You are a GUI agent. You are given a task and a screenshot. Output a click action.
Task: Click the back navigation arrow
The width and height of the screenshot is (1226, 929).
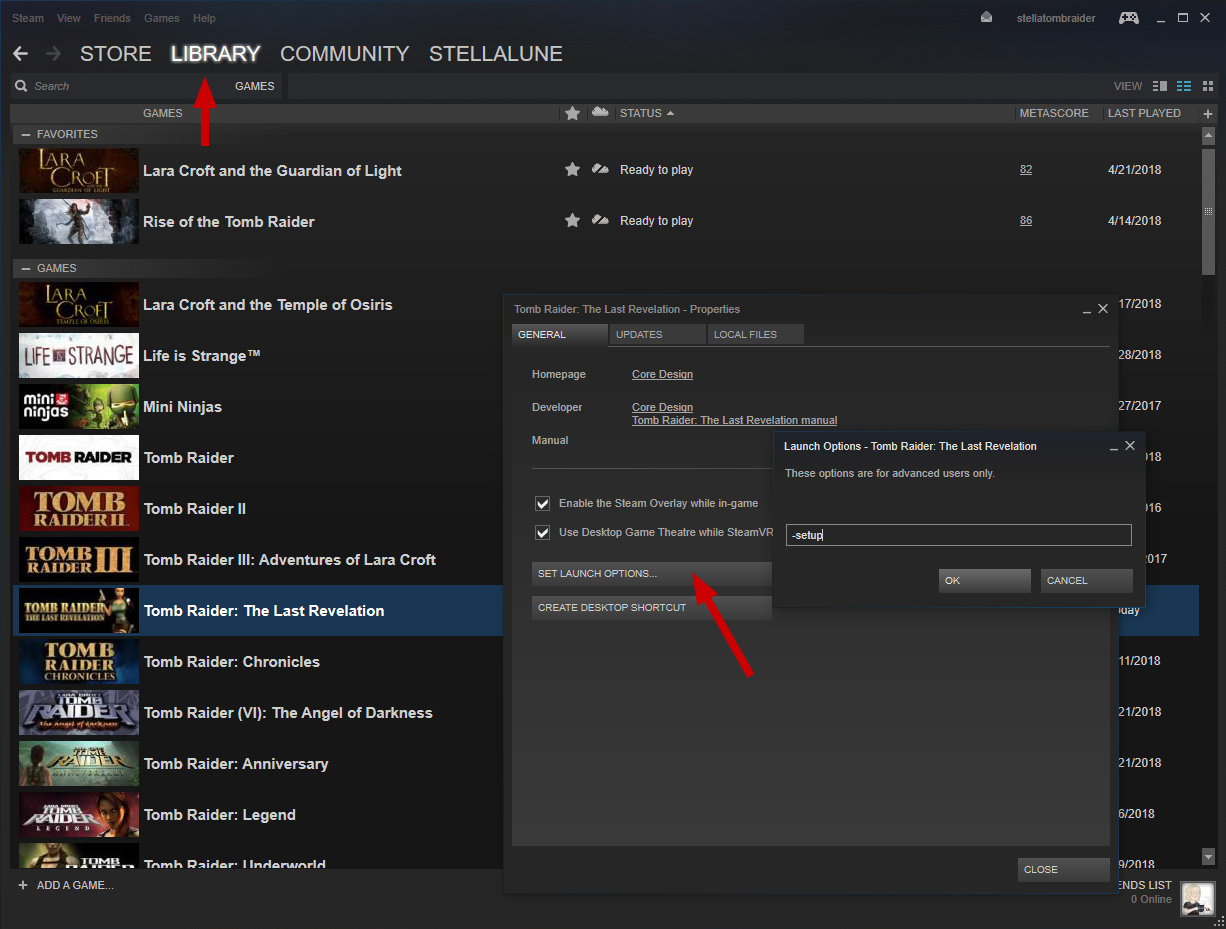[x=20, y=54]
